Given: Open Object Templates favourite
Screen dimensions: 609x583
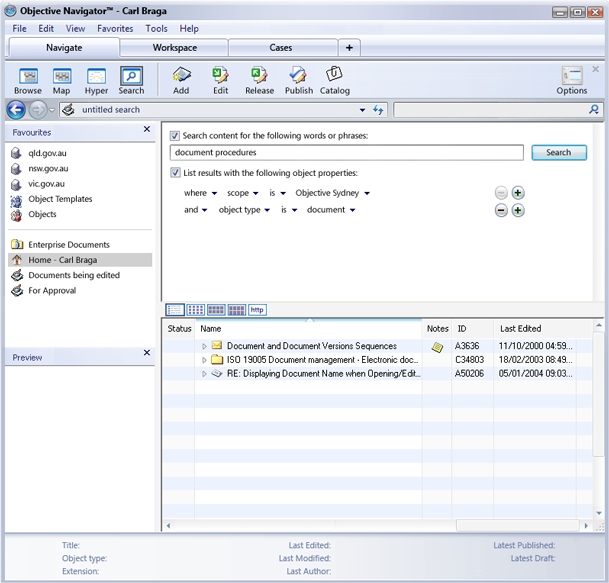Looking at the screenshot, I should point(60,199).
